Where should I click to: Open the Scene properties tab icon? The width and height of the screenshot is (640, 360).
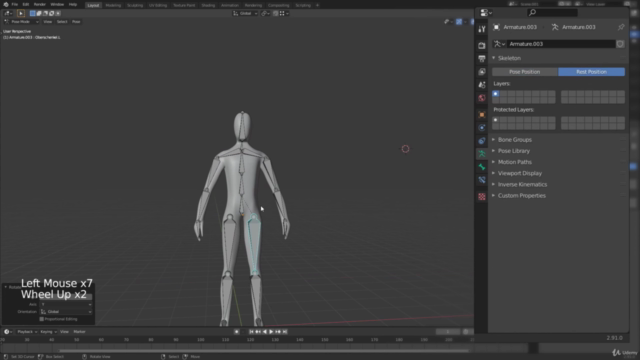tap(482, 84)
